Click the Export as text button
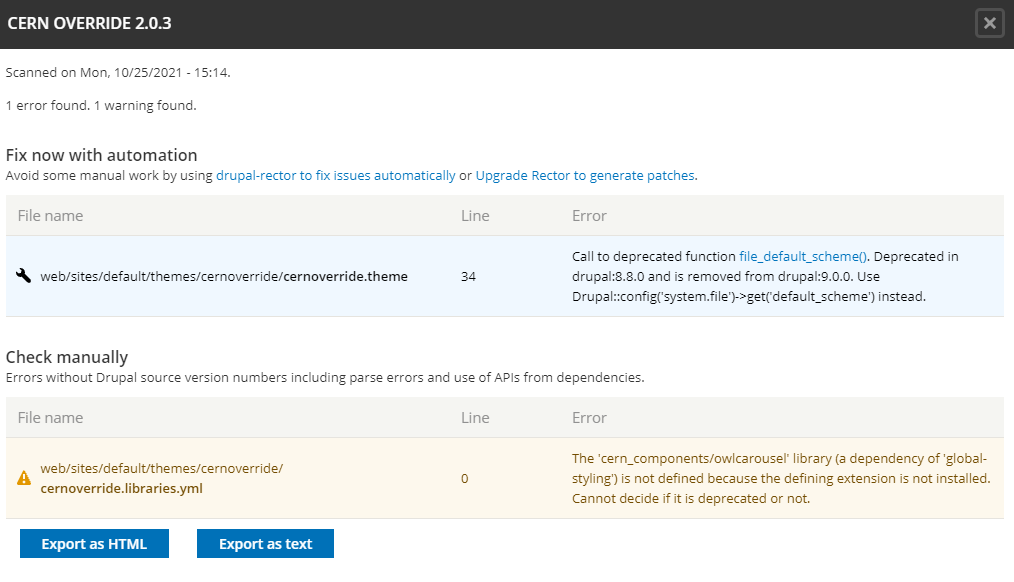This screenshot has width=1014, height=582. click(265, 543)
